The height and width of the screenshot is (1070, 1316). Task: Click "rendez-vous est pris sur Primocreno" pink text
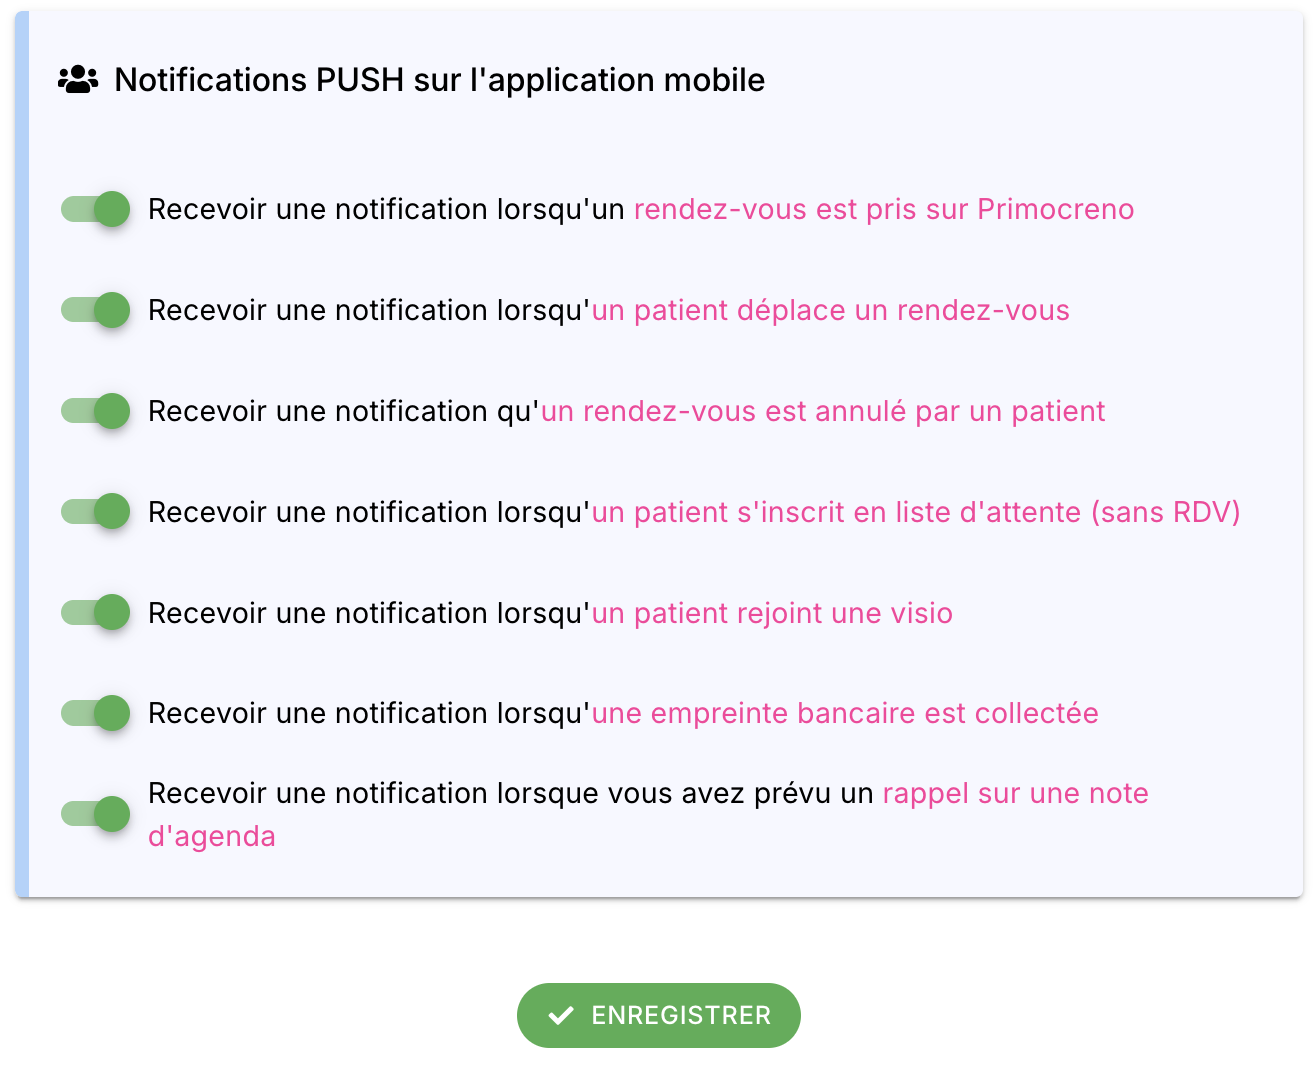pyautogui.click(x=884, y=210)
